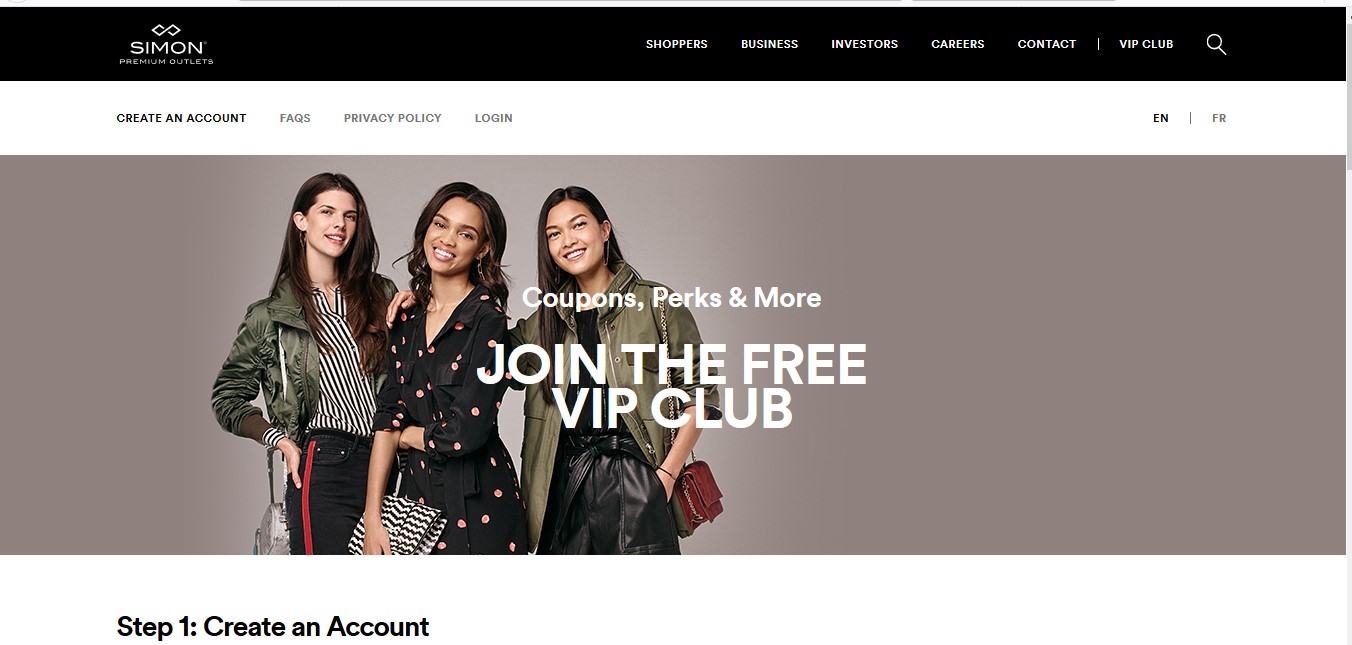1352x645 pixels.
Task: Click the Coupons, Perks & More text
Action: click(672, 298)
